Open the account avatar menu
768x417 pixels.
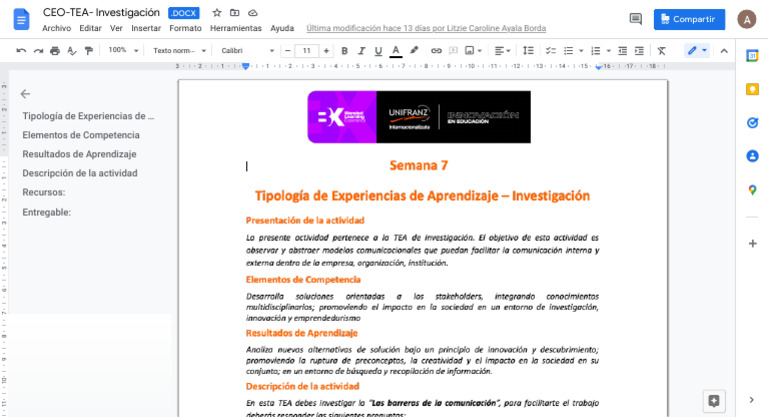[747, 19]
